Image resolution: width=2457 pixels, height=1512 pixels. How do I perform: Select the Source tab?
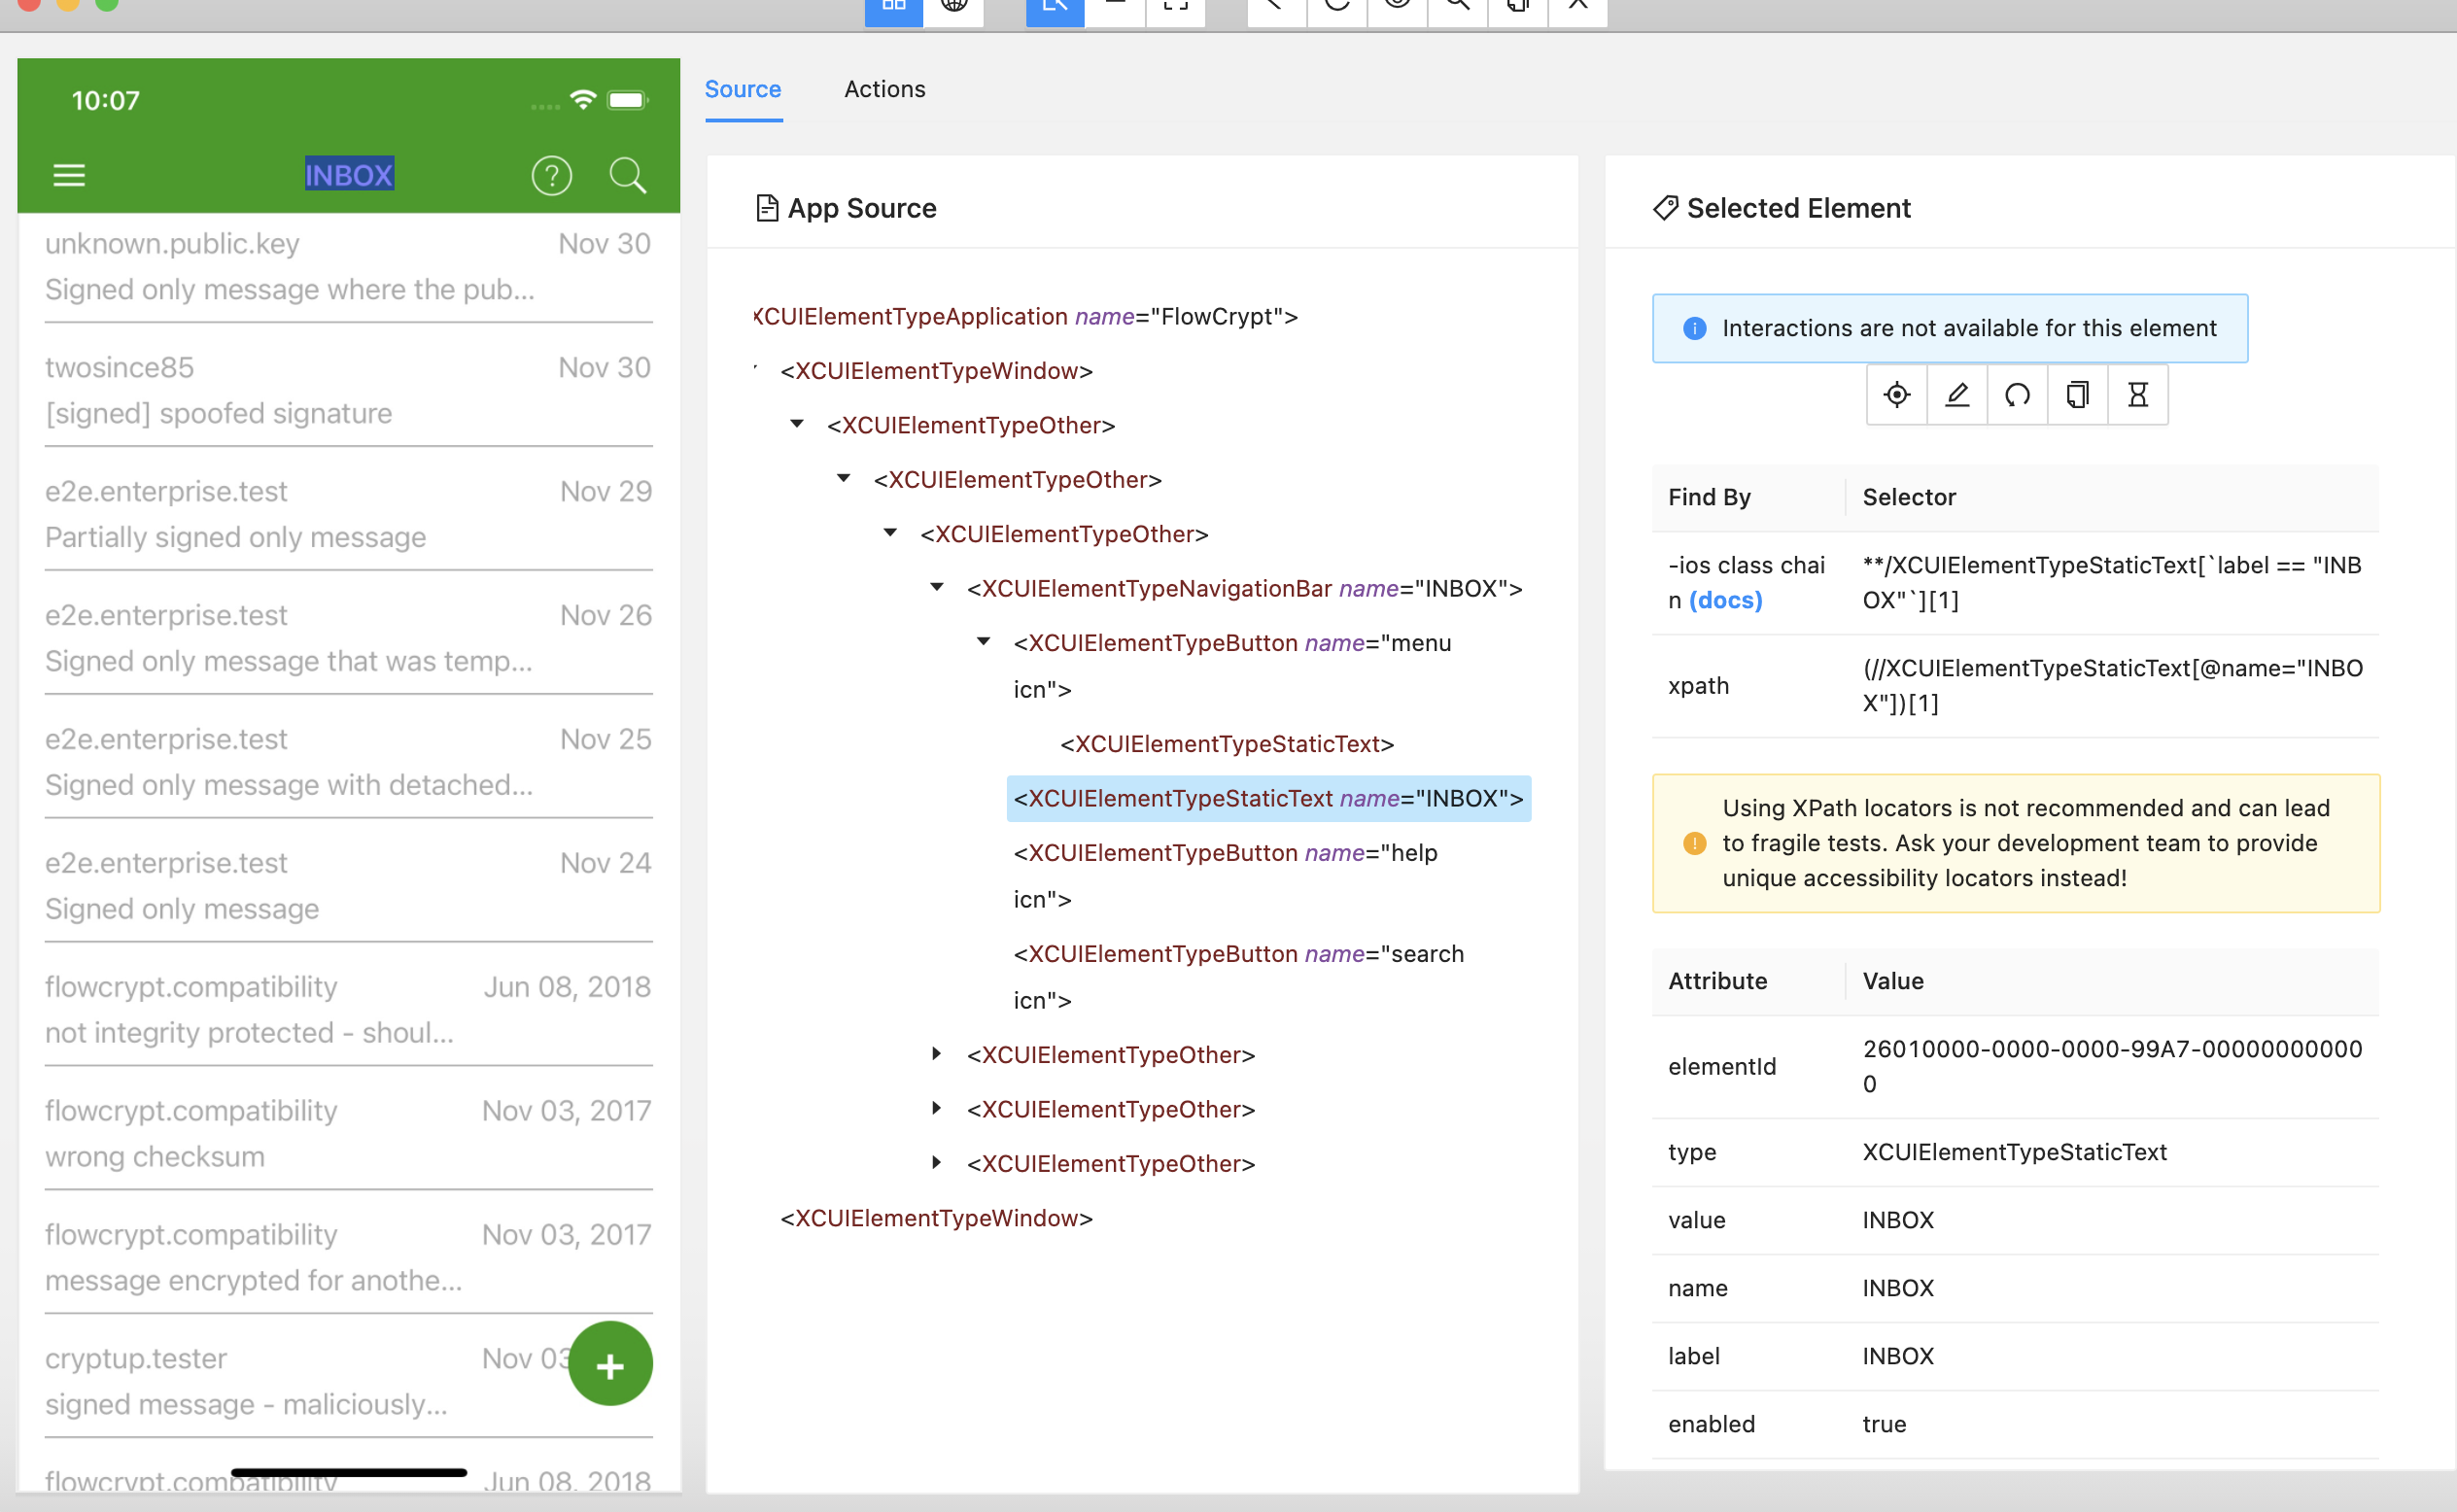[x=742, y=89]
